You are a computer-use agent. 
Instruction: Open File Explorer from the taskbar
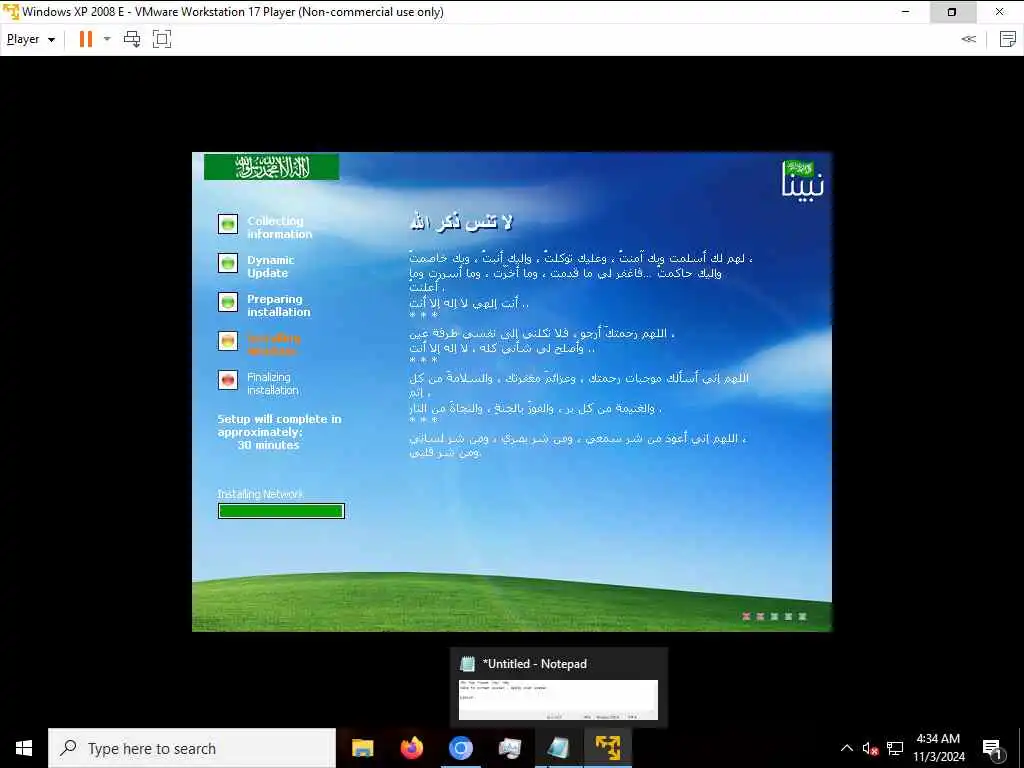click(362, 748)
